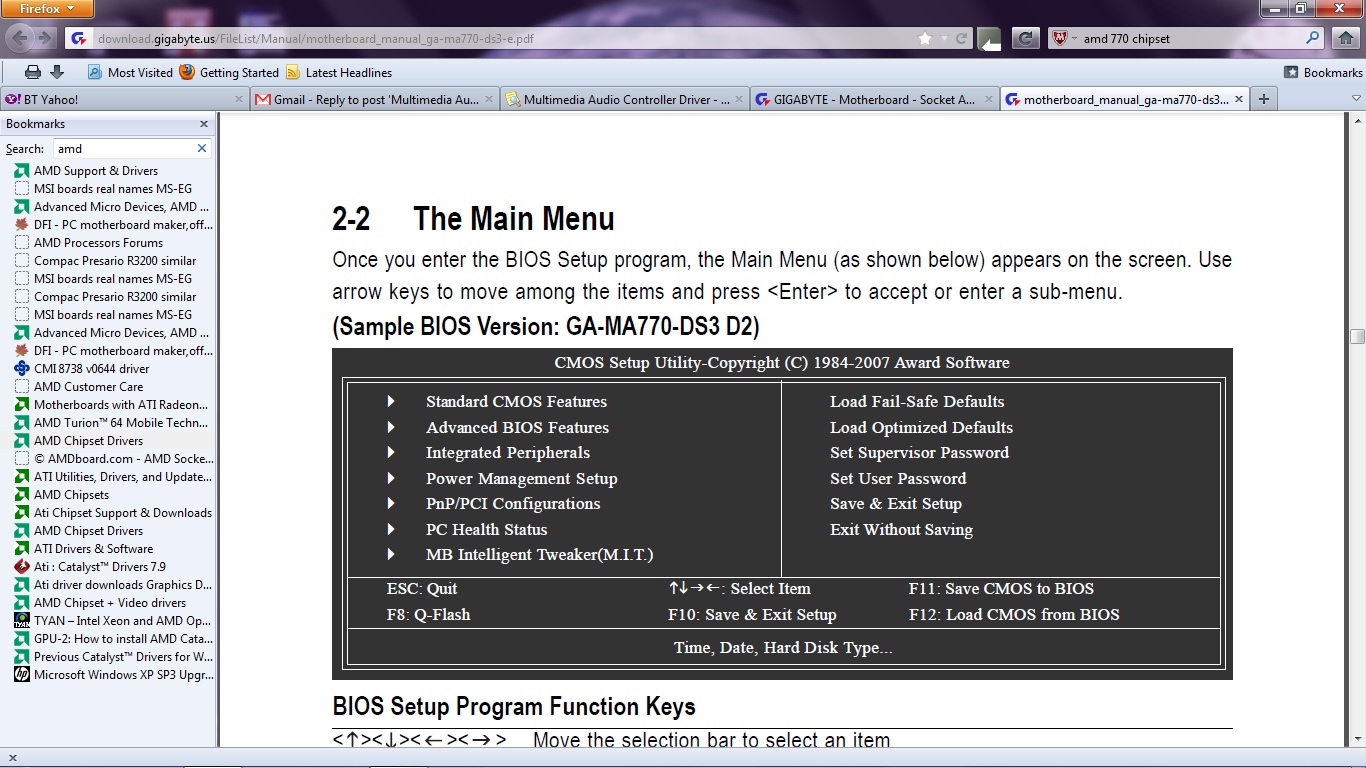Go to the home page
The image size is (1366, 768).
(1345, 39)
